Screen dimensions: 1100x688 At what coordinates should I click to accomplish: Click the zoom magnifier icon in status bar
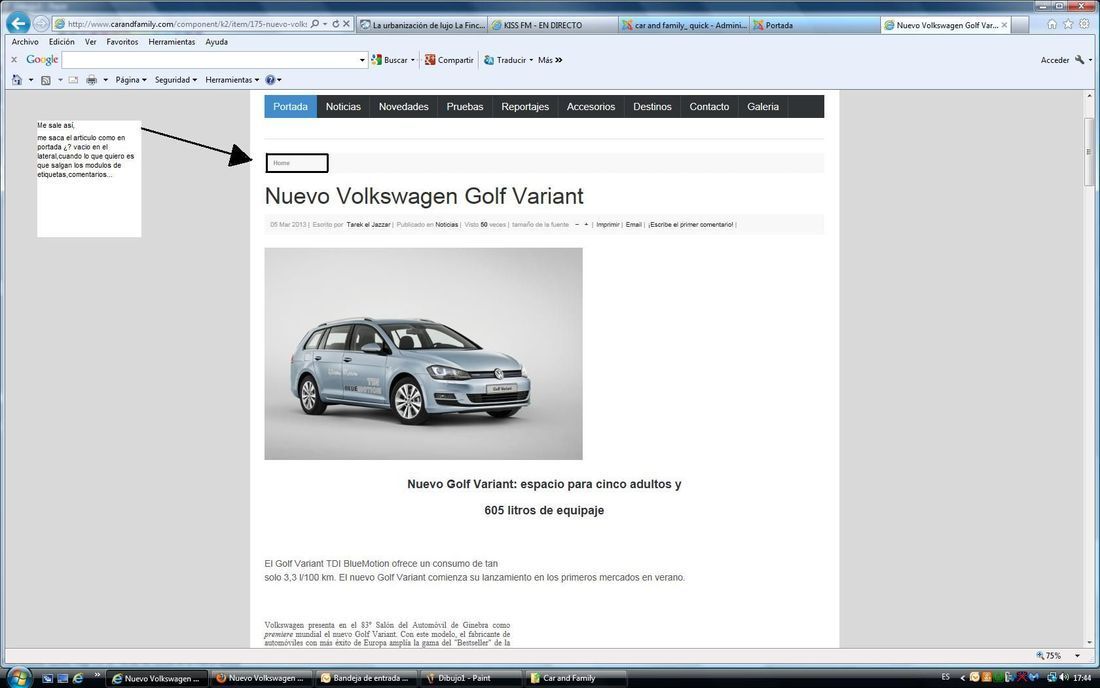click(x=1040, y=656)
